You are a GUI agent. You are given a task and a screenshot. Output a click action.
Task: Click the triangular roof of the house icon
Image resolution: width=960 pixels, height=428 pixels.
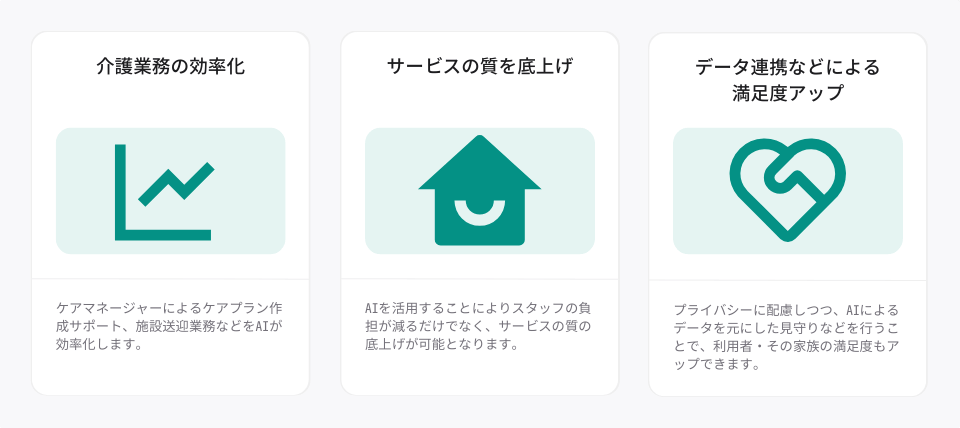[479, 162]
